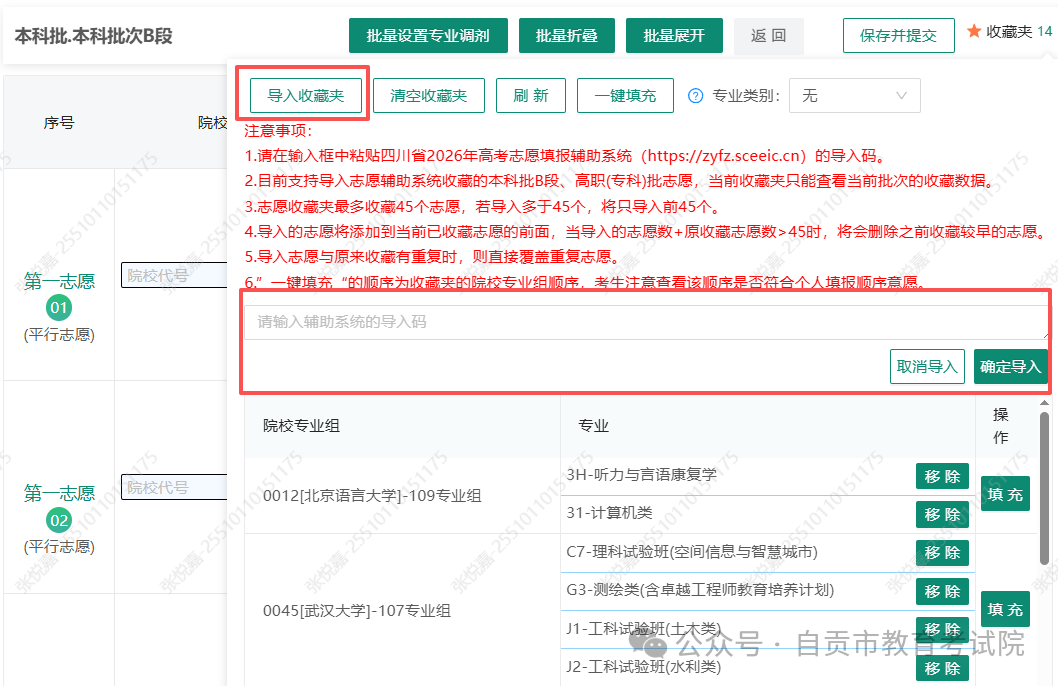Viewport: 1058px width, 686px height.
Task: Click 院校代号 field for volunteer 01
Action: (x=174, y=275)
